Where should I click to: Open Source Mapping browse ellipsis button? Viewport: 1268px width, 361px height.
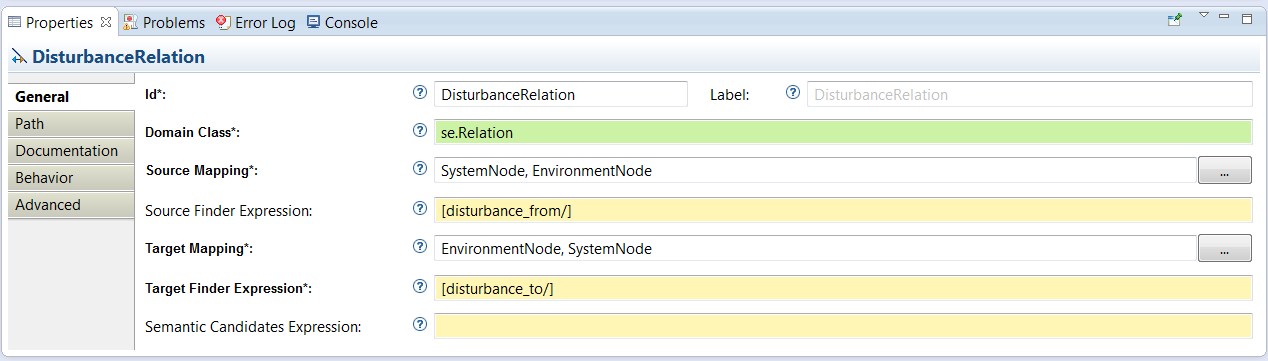point(1225,171)
